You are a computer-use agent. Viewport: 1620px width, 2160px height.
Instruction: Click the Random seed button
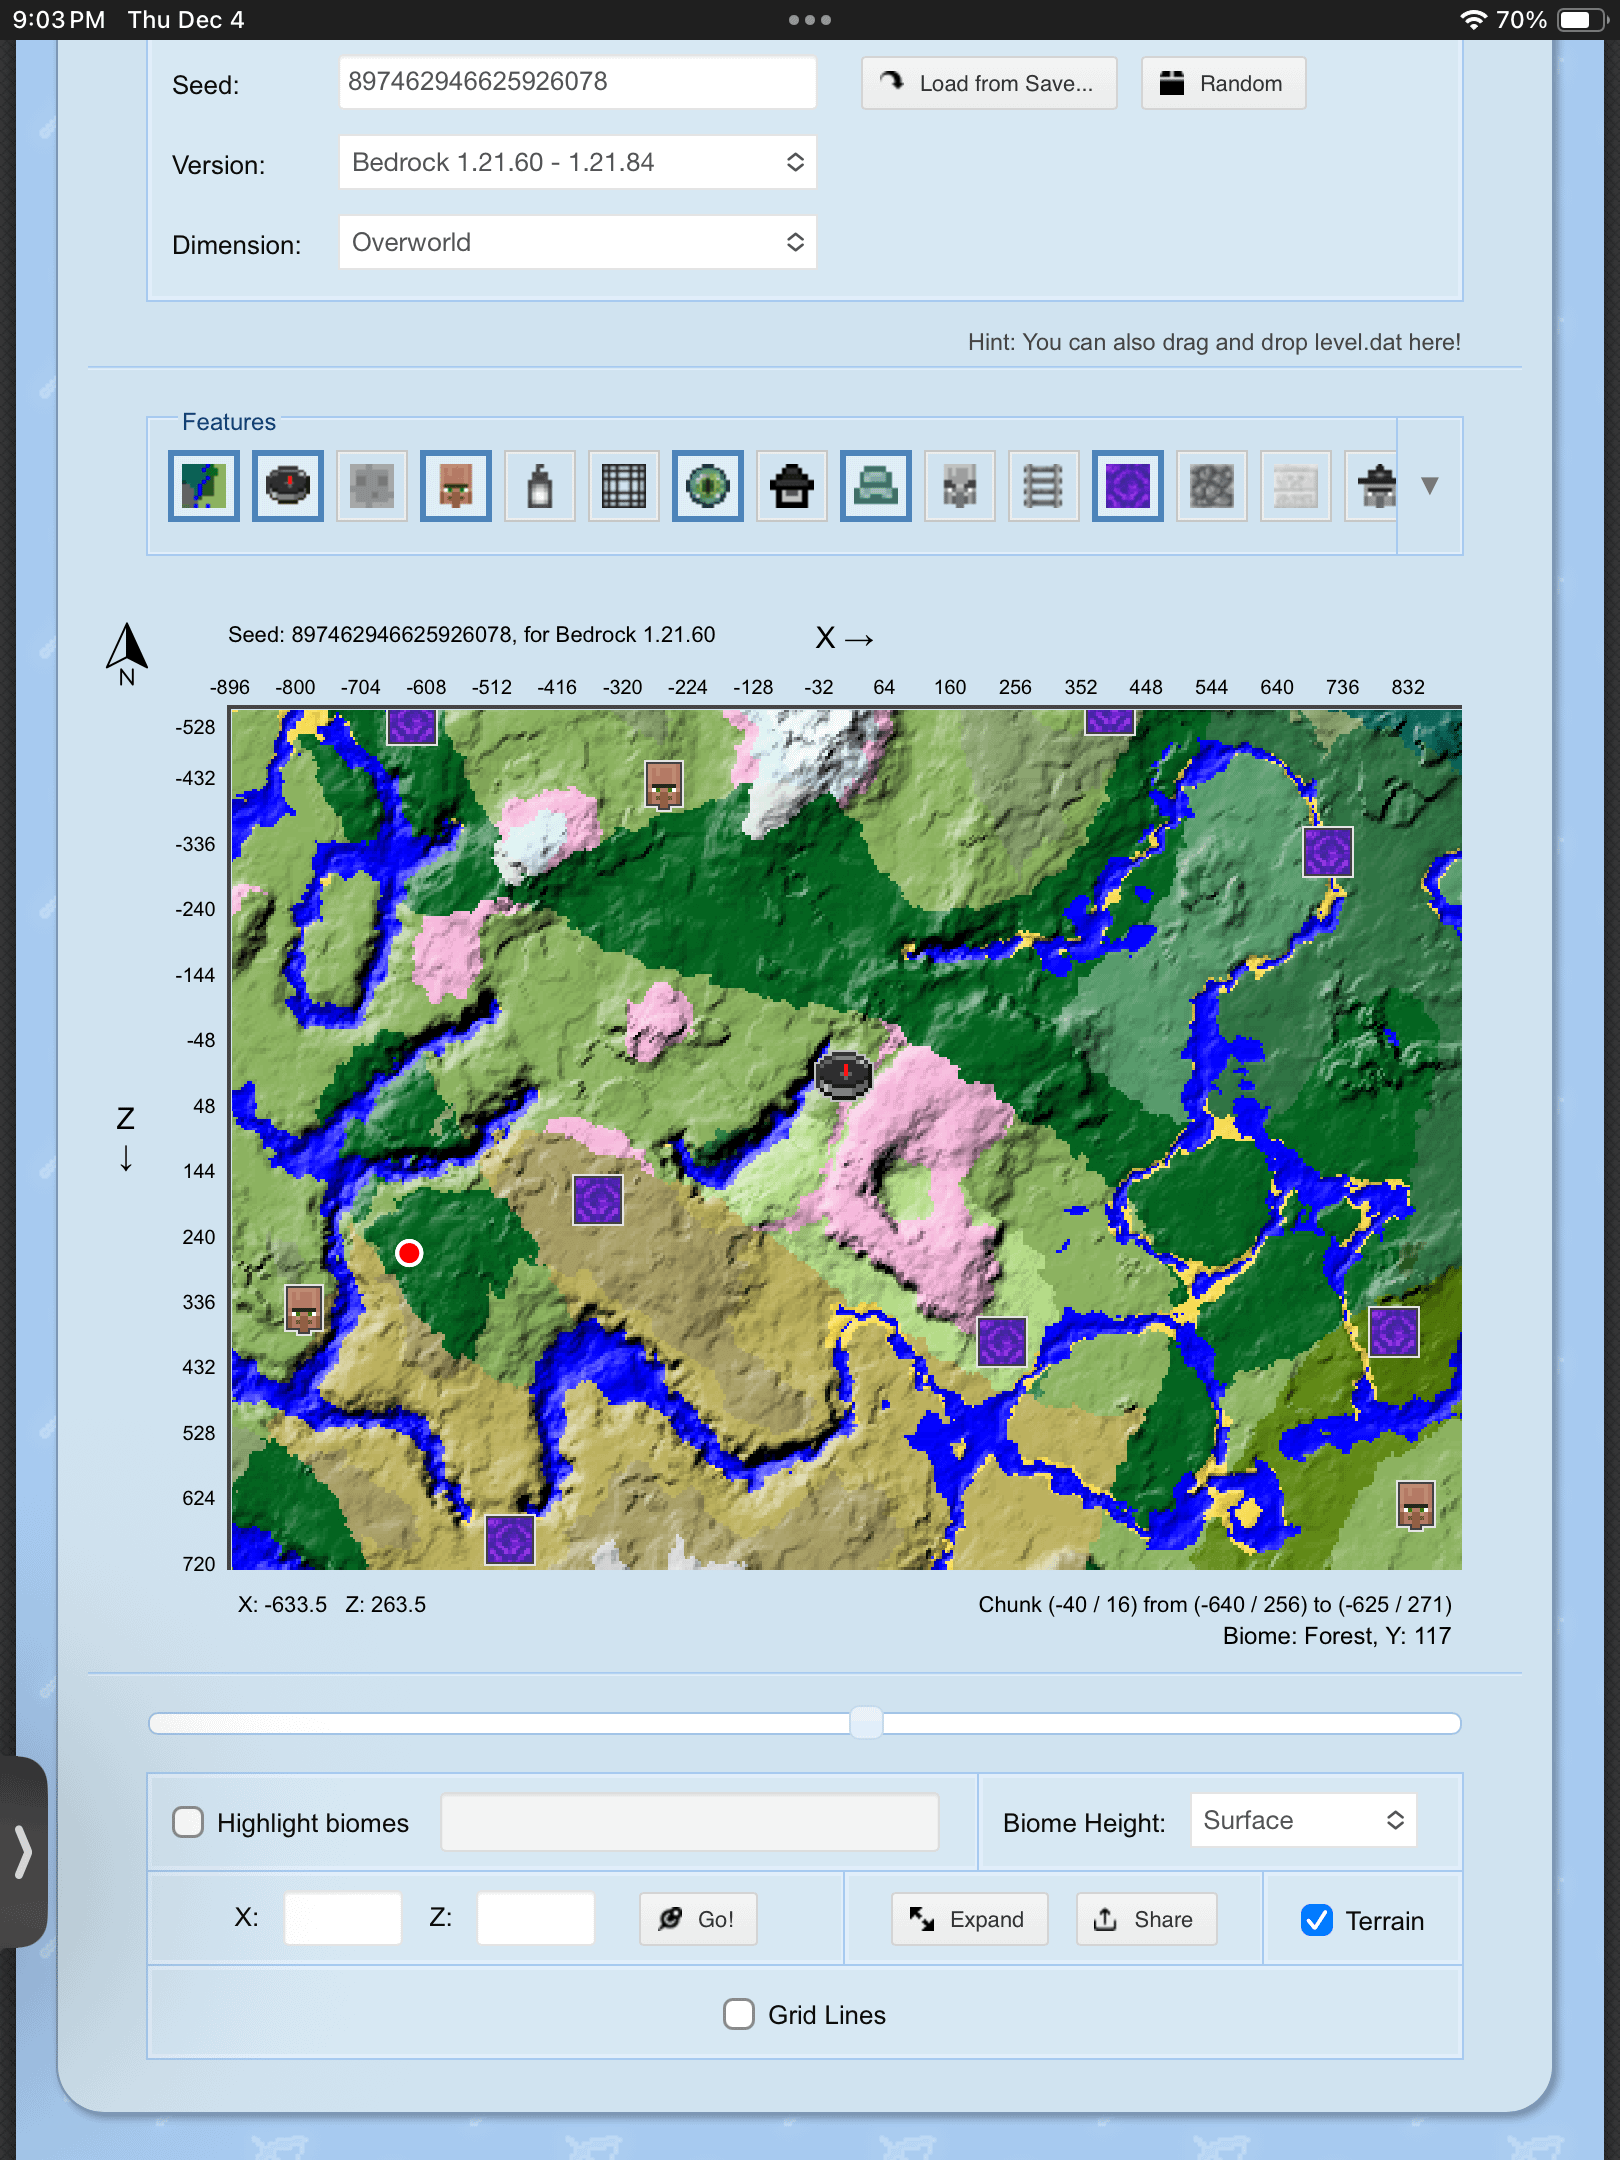pos(1223,83)
